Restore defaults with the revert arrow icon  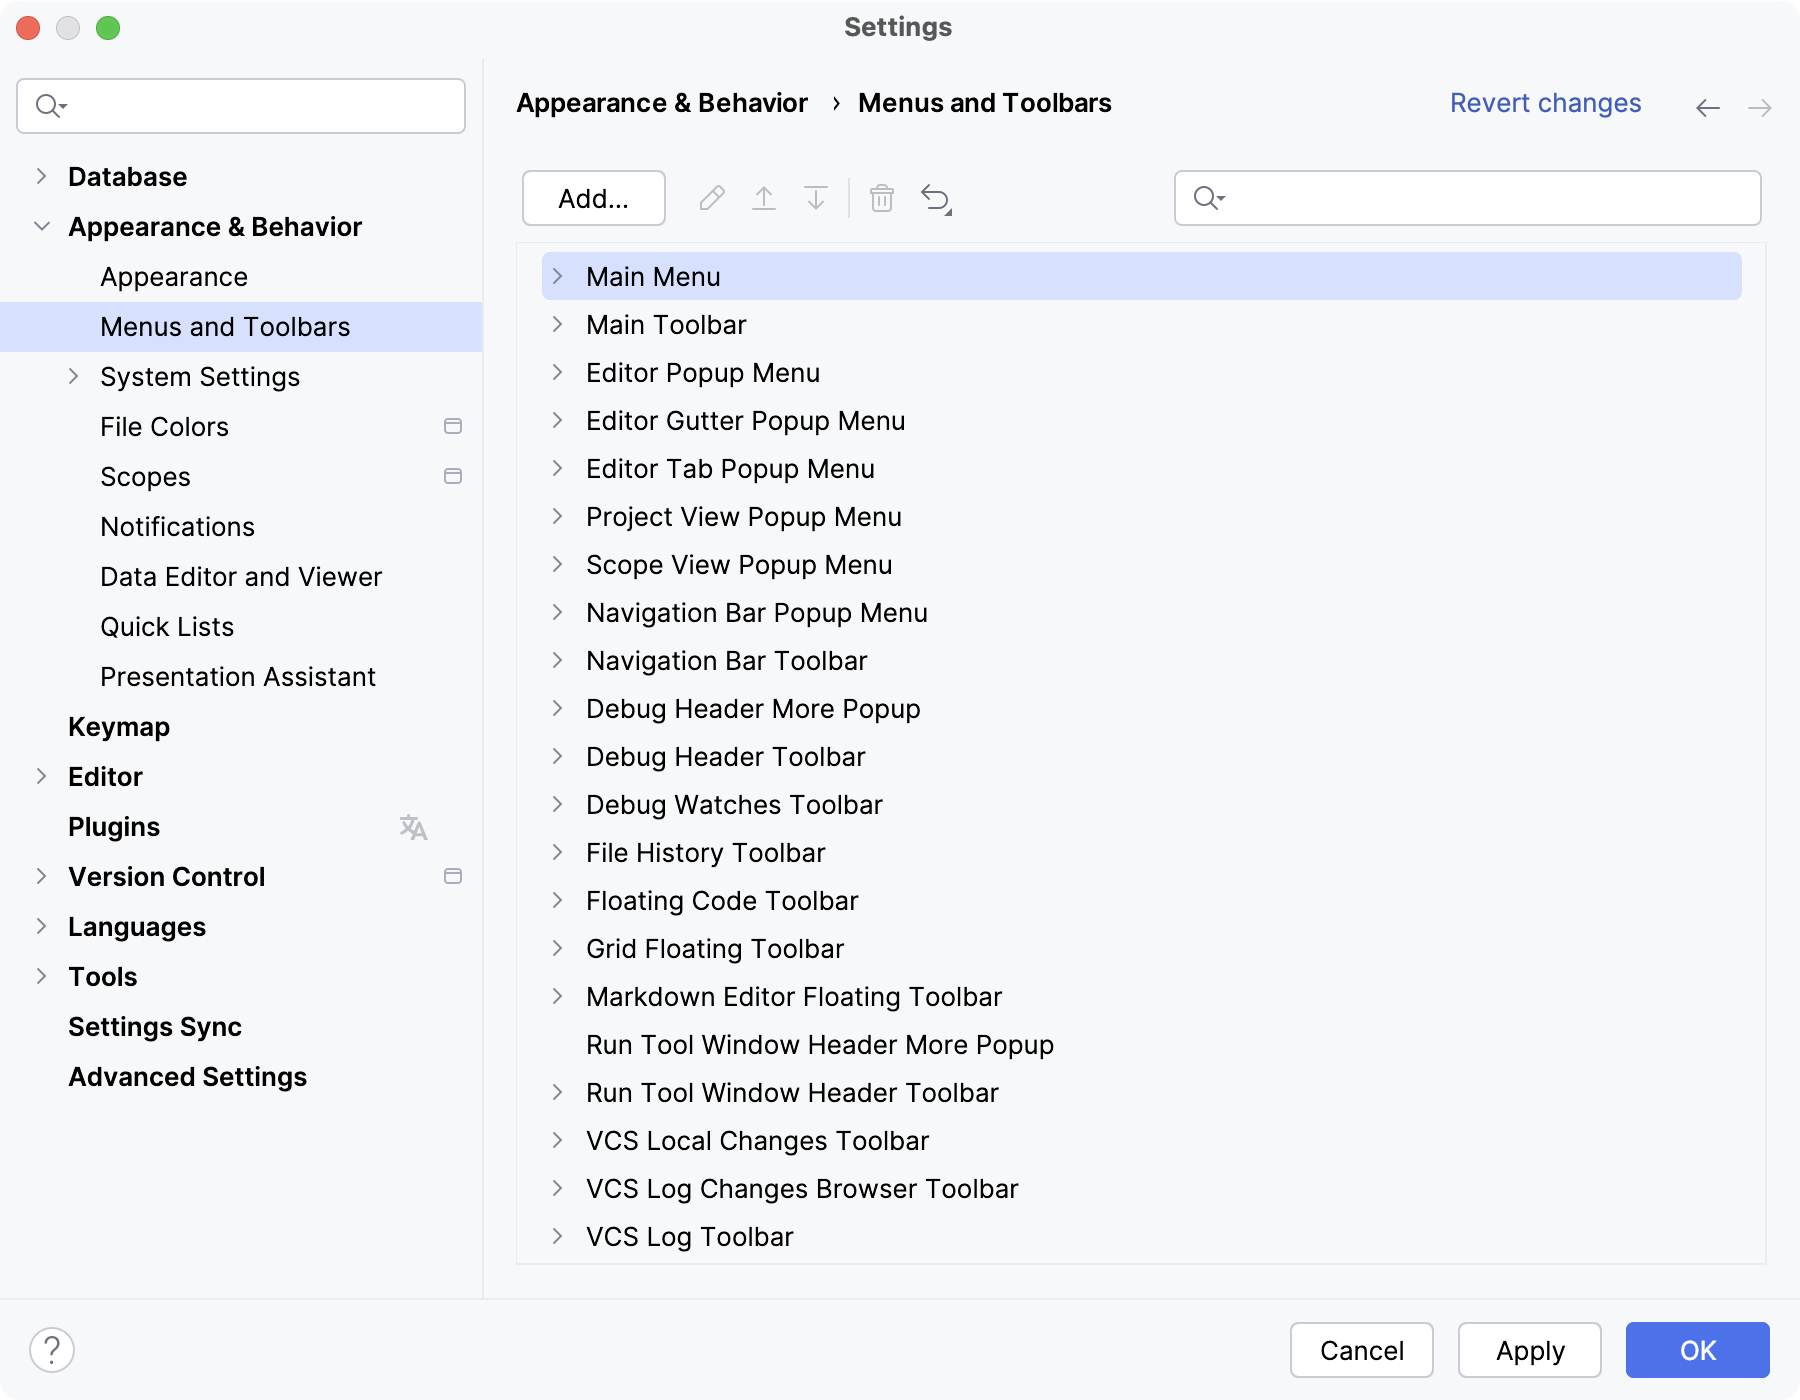[x=933, y=199]
